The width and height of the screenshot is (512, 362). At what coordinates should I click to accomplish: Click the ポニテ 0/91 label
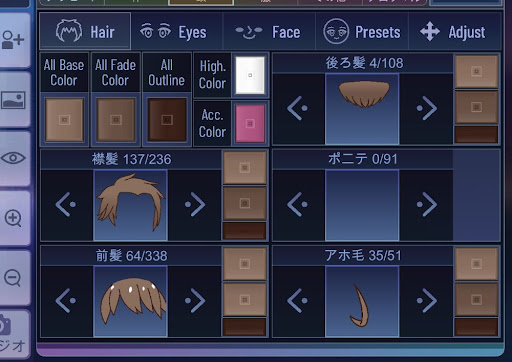point(363,159)
